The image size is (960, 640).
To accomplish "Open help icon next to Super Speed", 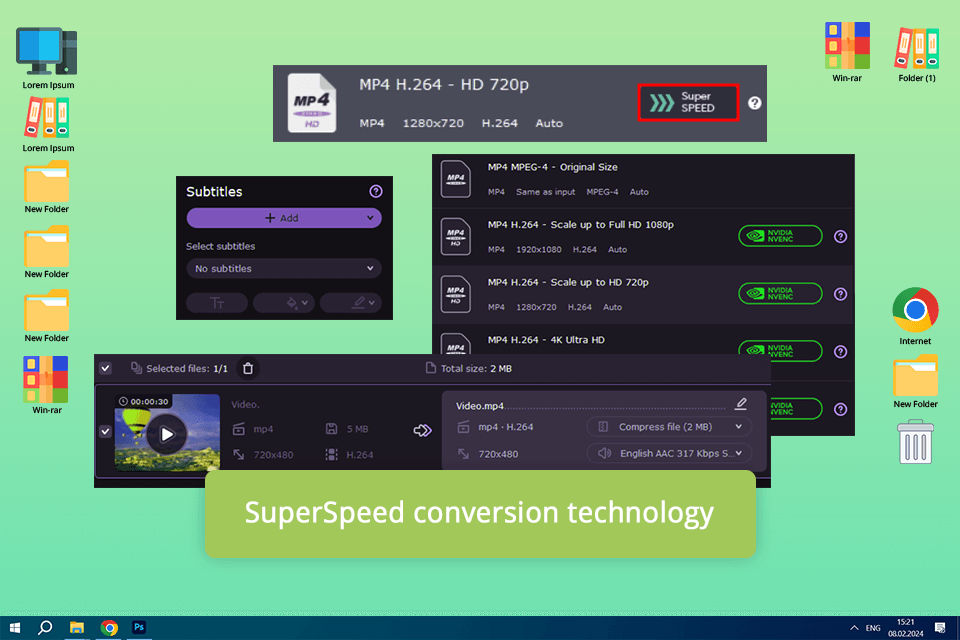I will click(x=754, y=103).
